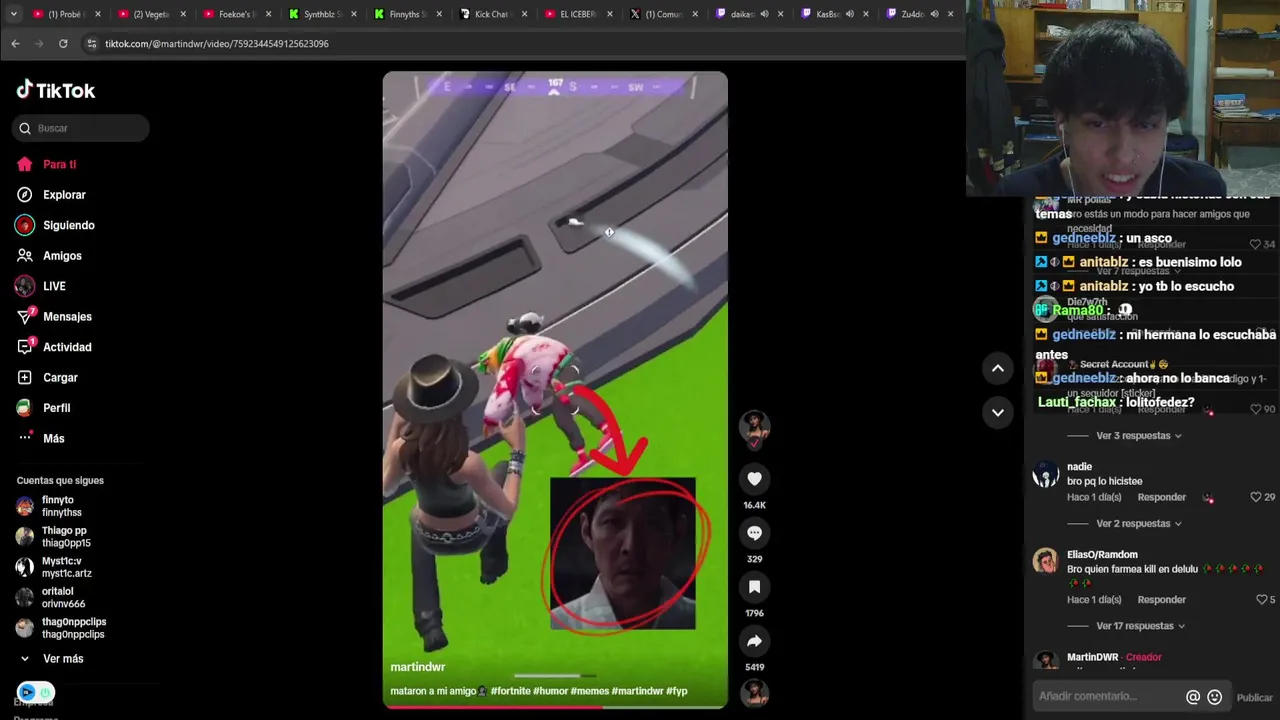1280x720 pixels.
Task: Open the finnyto followed account
Action: tap(60, 506)
